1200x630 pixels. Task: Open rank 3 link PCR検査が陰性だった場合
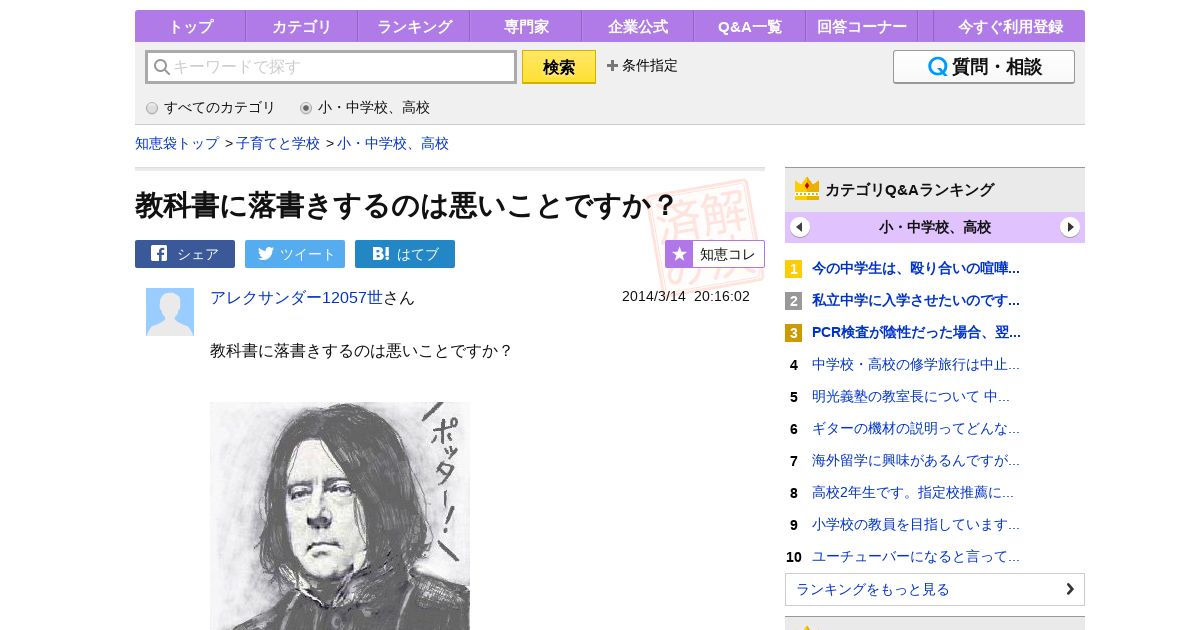pos(916,332)
